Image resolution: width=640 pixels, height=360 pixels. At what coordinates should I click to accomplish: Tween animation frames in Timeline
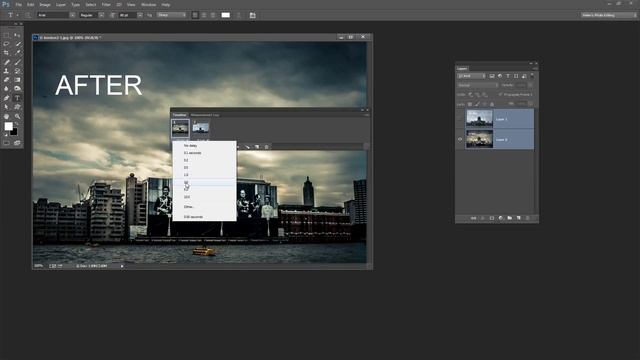(247, 147)
